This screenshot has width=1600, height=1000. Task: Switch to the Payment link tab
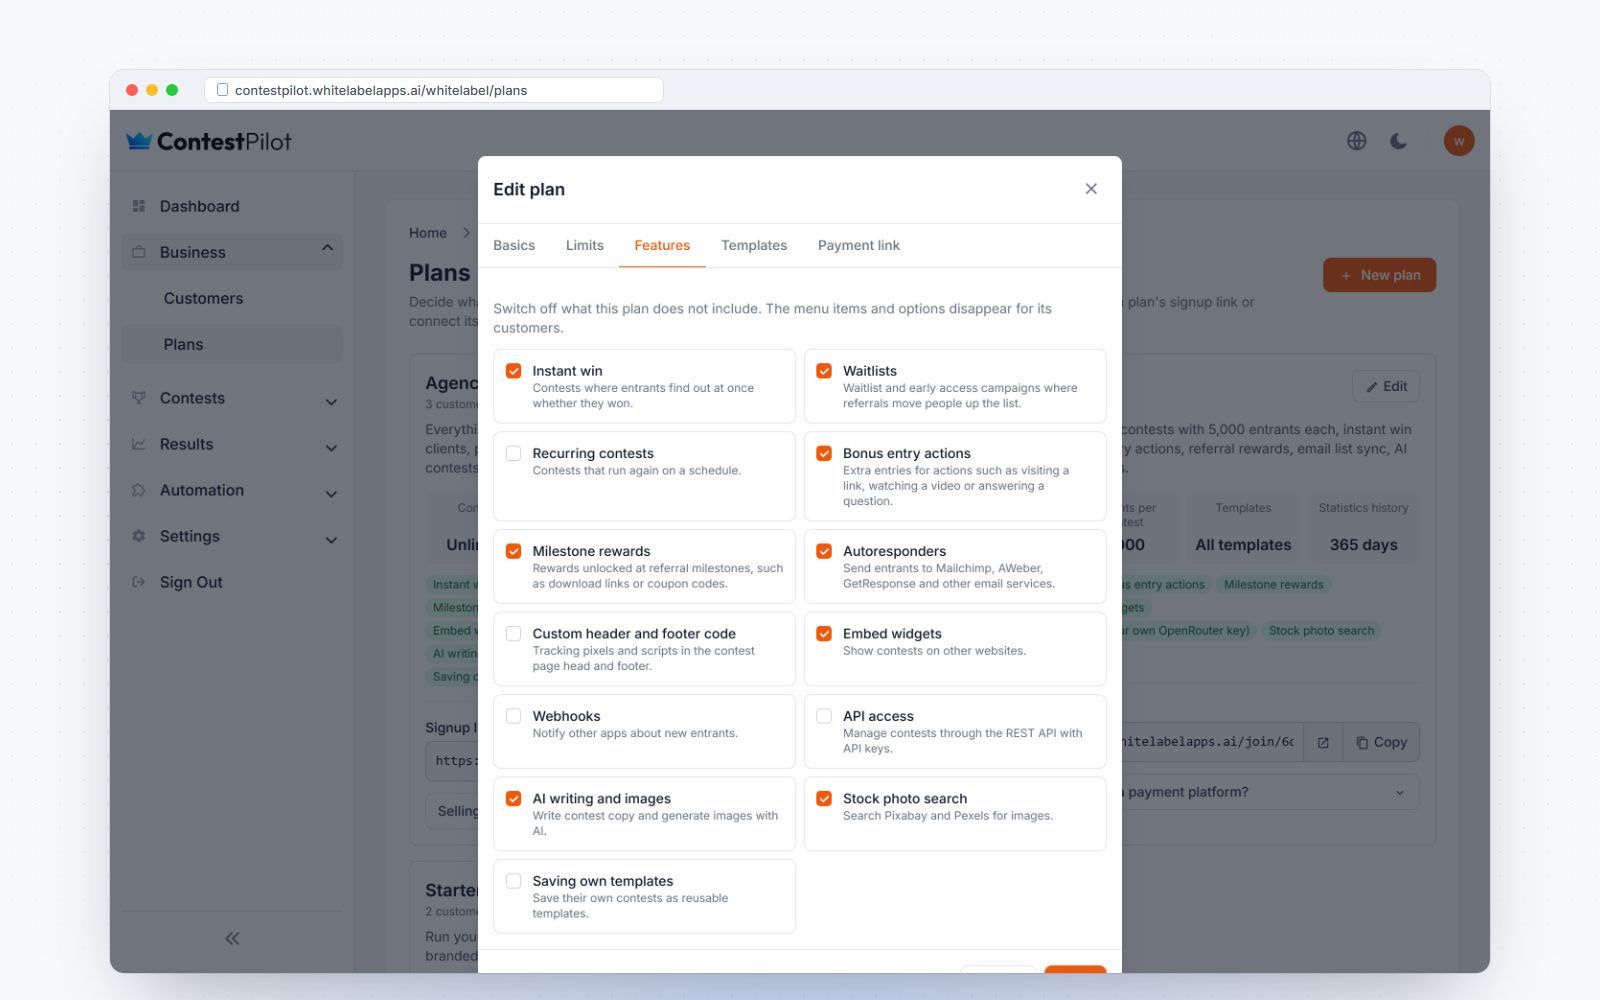coord(859,245)
